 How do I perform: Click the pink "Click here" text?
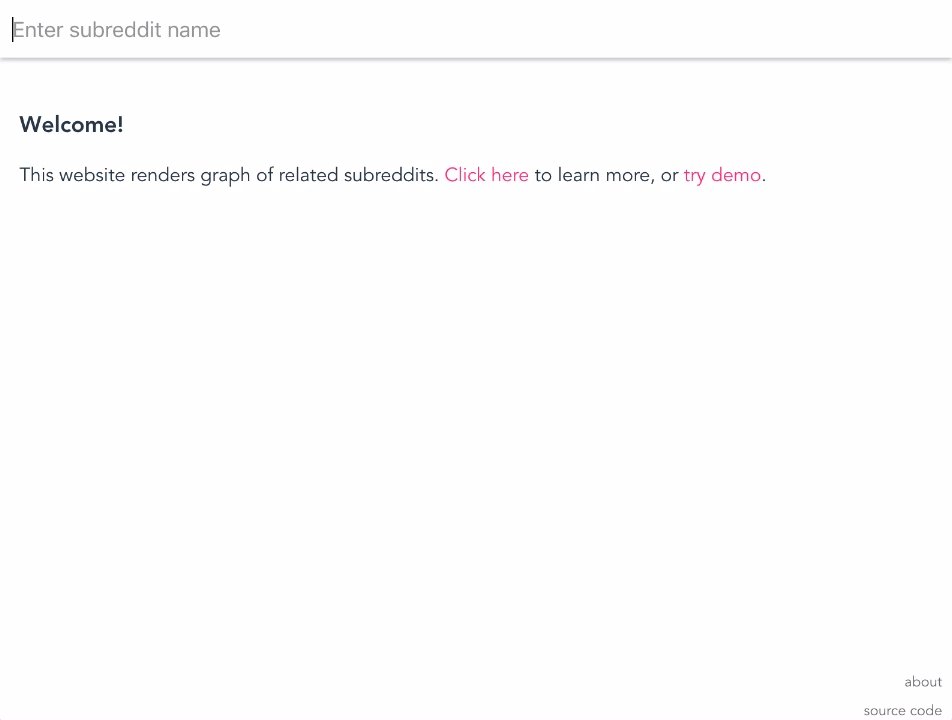tap(486, 175)
